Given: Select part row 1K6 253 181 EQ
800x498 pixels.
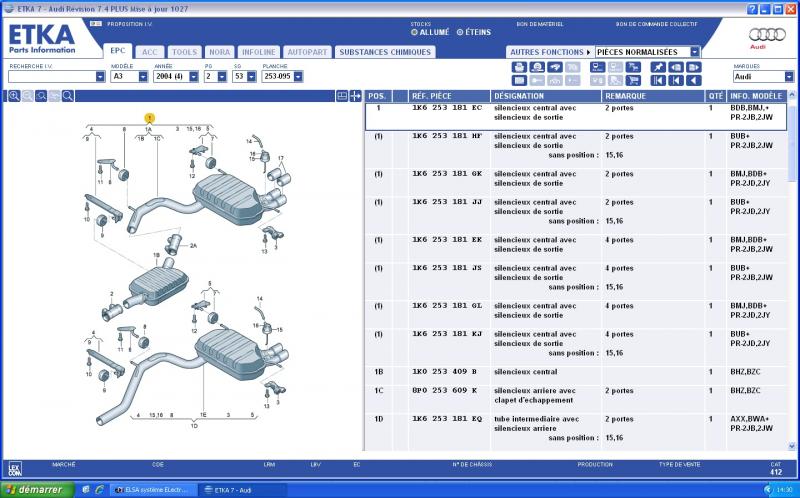Looking at the screenshot, I should pyautogui.click(x=576, y=432).
